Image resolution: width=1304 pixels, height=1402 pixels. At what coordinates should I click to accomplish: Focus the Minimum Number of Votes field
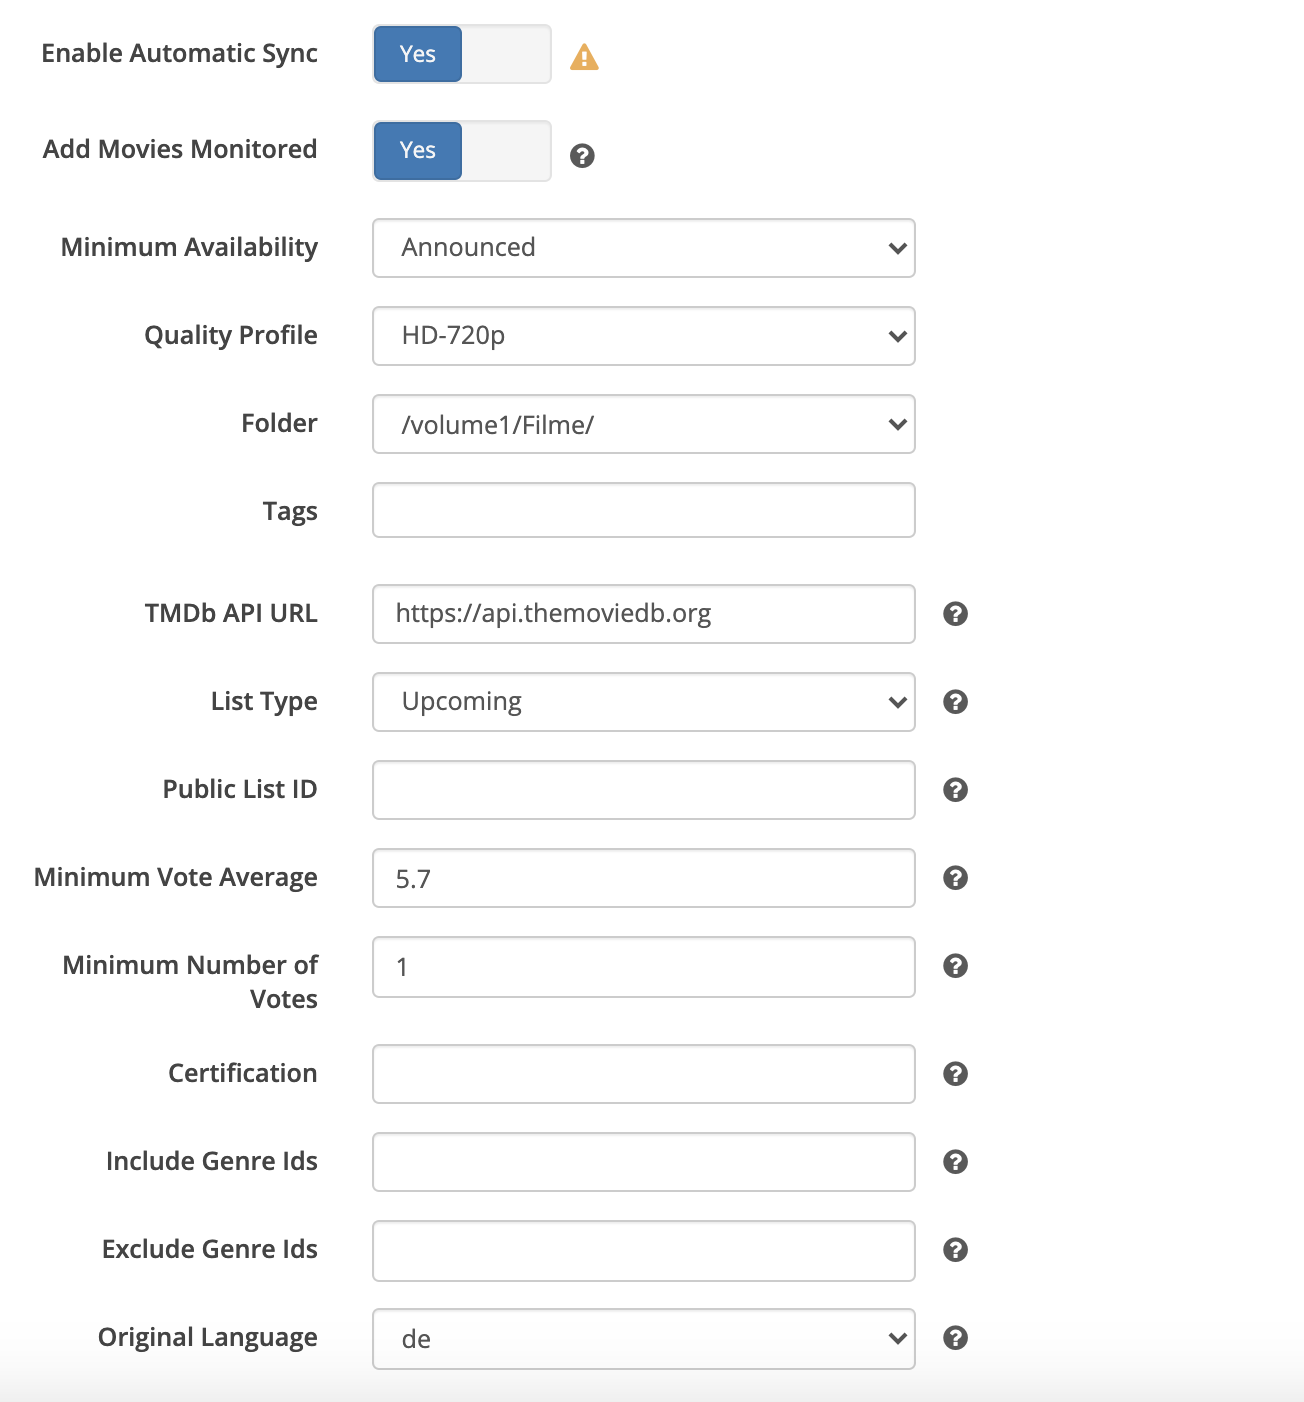(x=643, y=966)
